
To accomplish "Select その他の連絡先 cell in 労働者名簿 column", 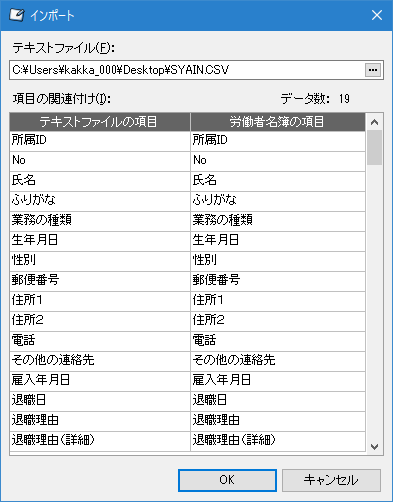I will (278, 361).
